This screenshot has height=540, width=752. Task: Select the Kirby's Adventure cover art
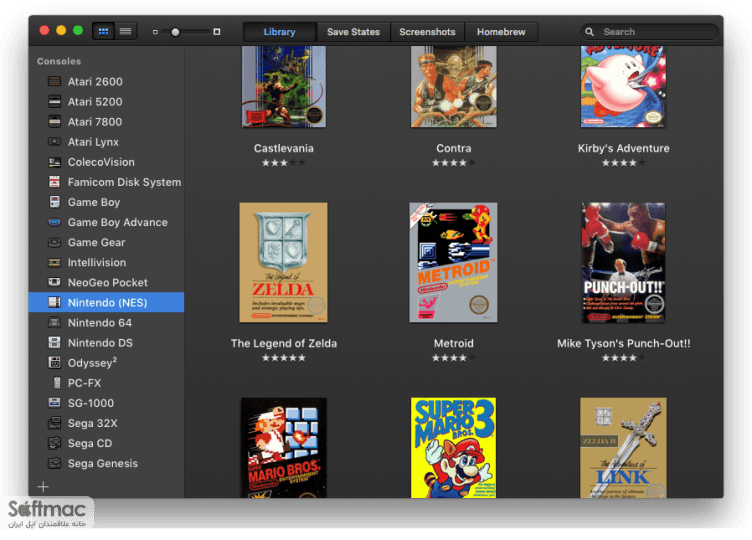click(623, 87)
